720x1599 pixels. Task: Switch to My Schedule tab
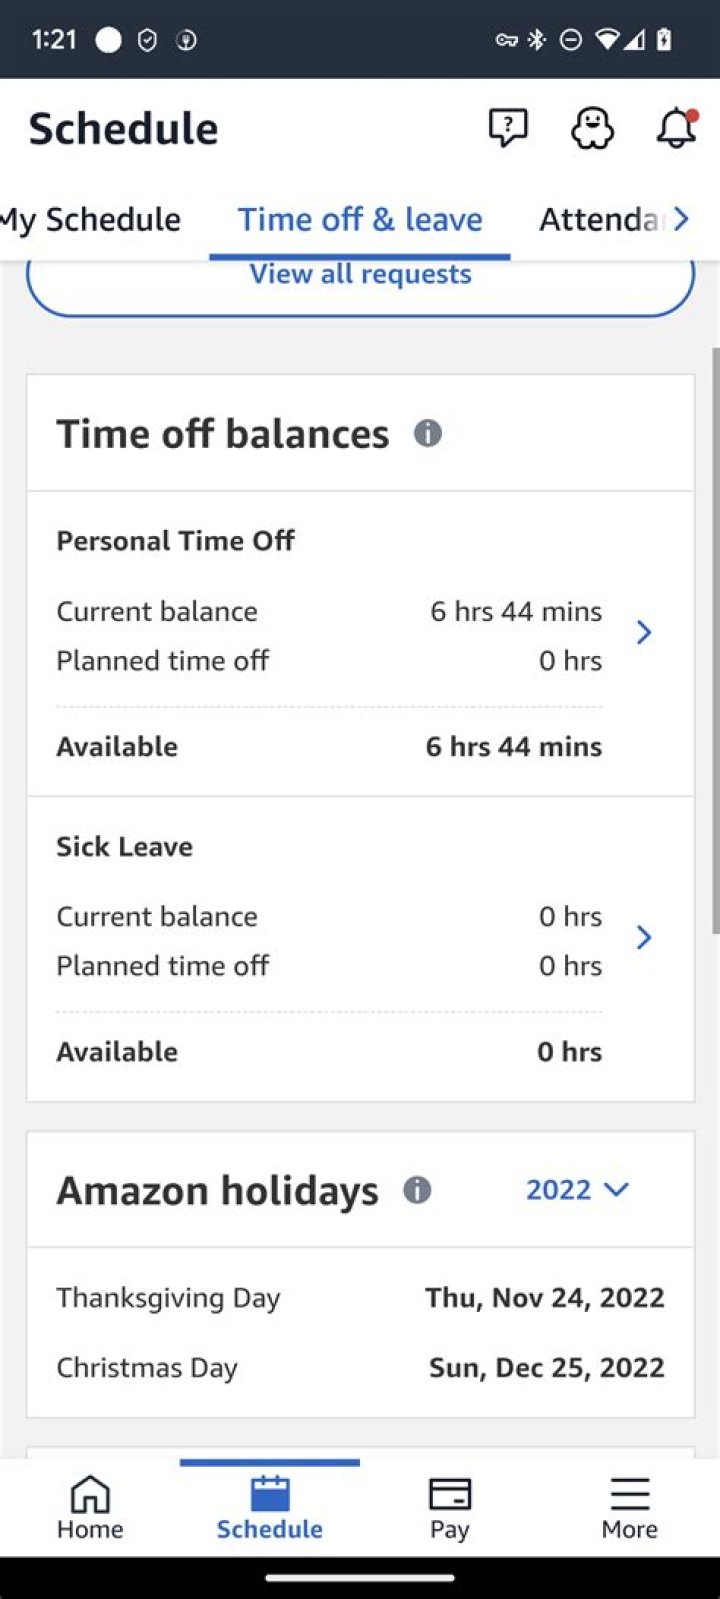click(92, 219)
